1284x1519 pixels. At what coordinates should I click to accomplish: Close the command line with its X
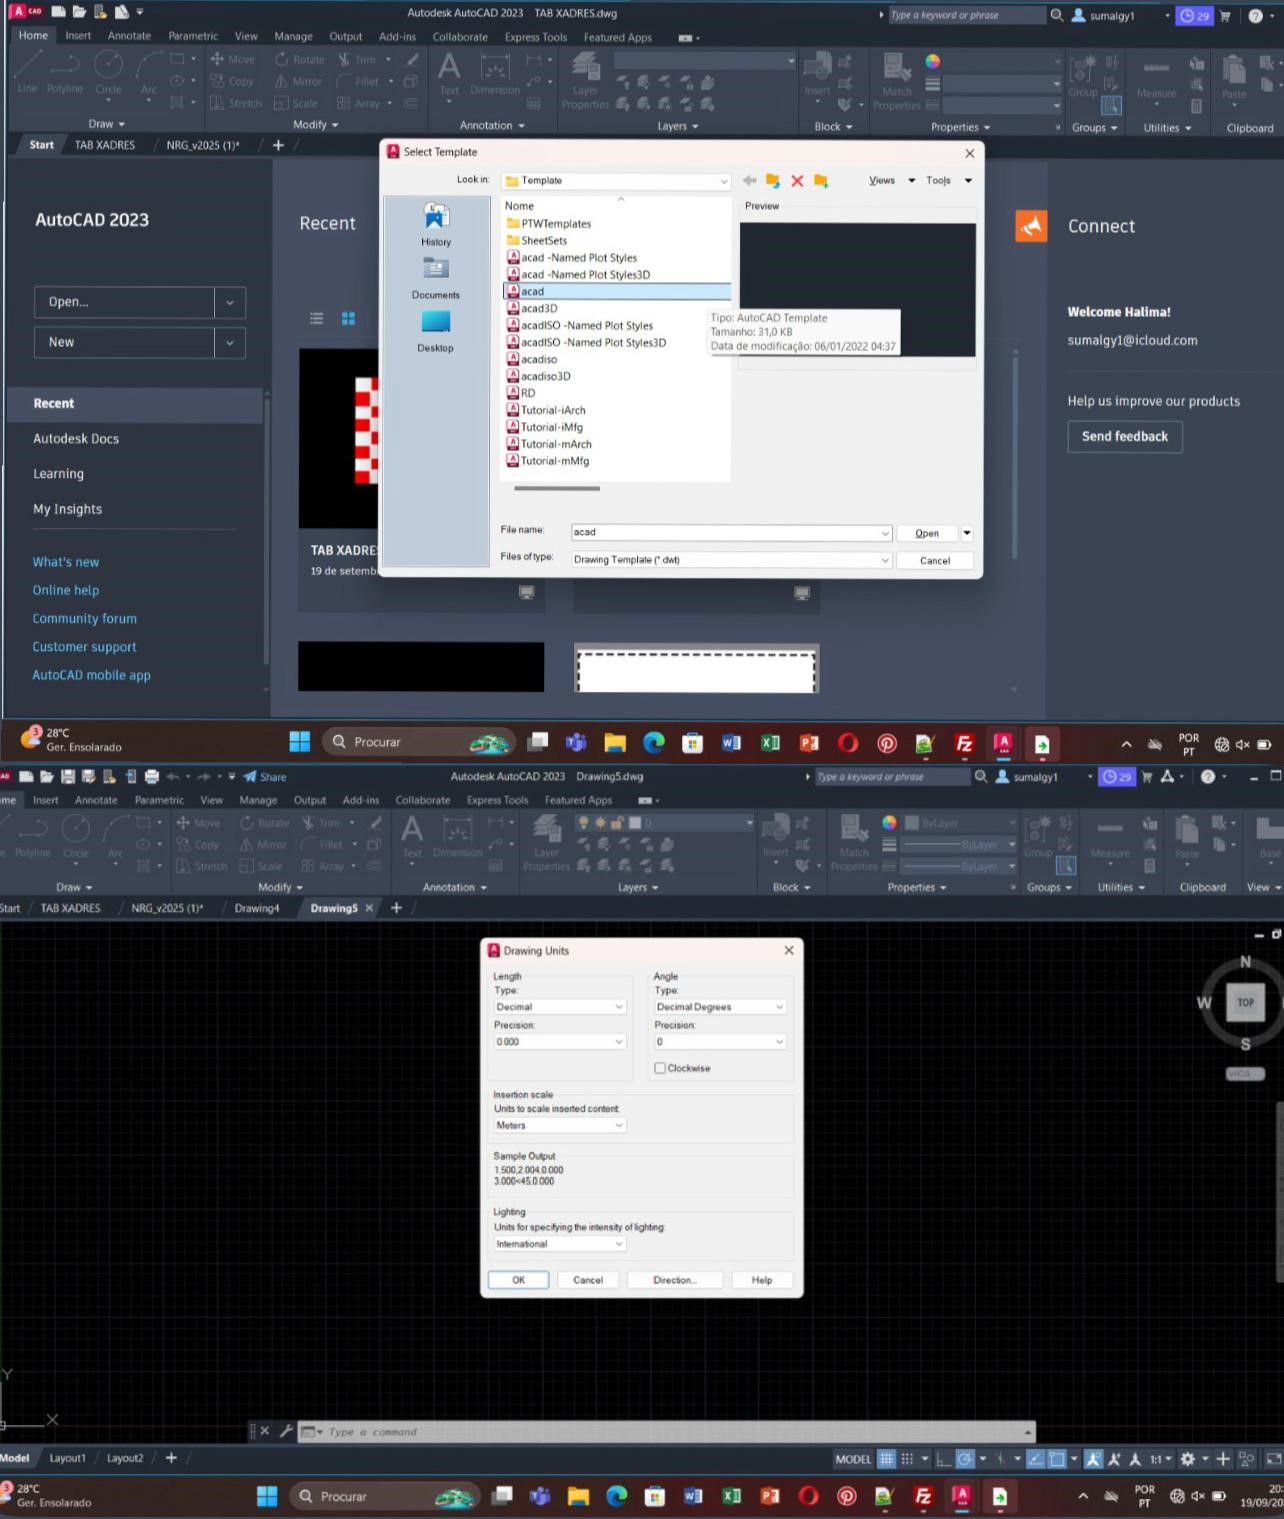click(x=265, y=1431)
